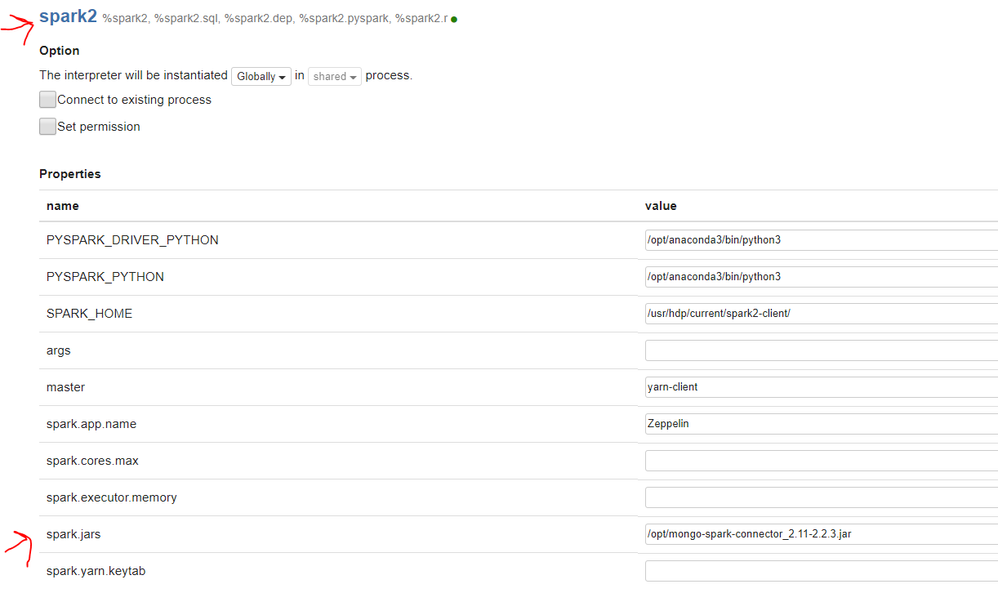Click the spark.yarn.keytab value field
Screen dimensions: 998x589
click(820, 571)
